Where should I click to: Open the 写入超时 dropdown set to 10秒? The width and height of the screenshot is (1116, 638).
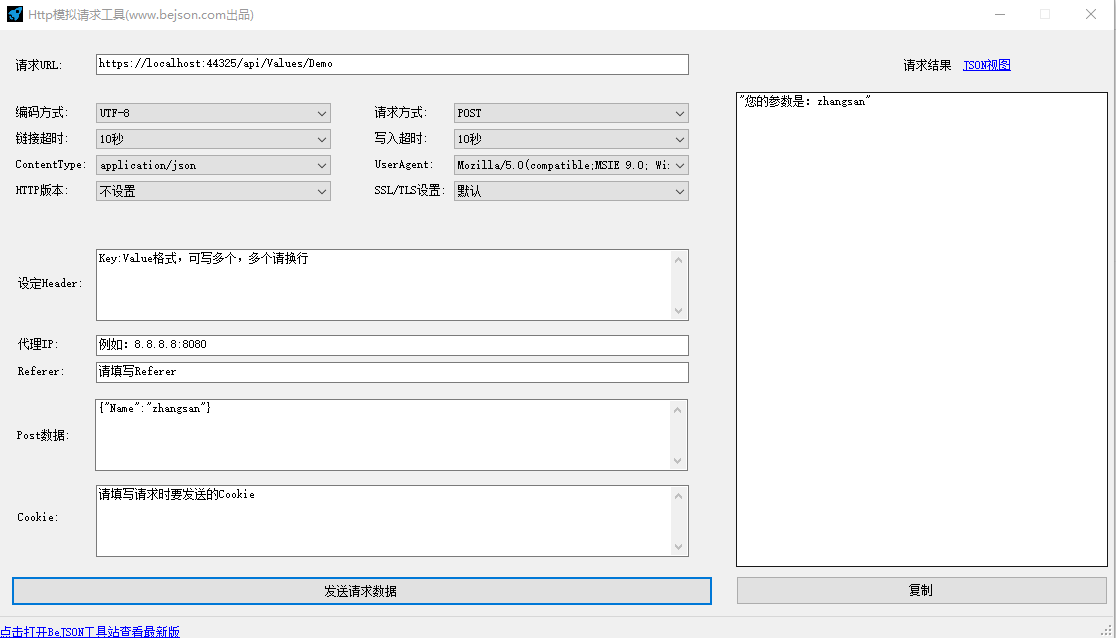click(679, 138)
